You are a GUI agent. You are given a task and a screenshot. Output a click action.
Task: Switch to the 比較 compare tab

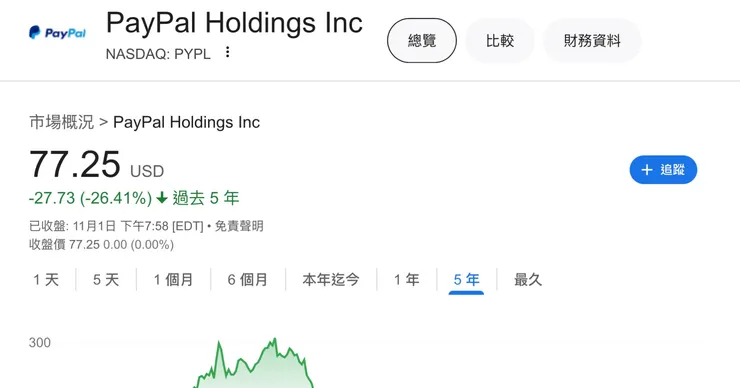[x=500, y=41]
